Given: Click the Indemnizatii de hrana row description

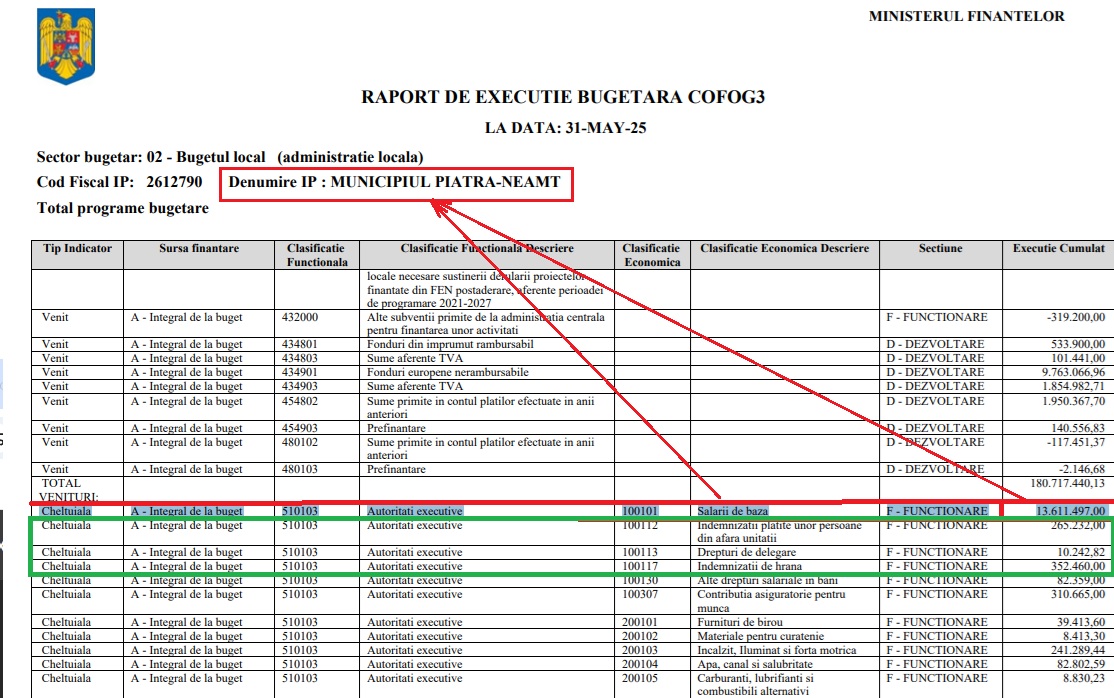Looking at the screenshot, I should point(749,567).
